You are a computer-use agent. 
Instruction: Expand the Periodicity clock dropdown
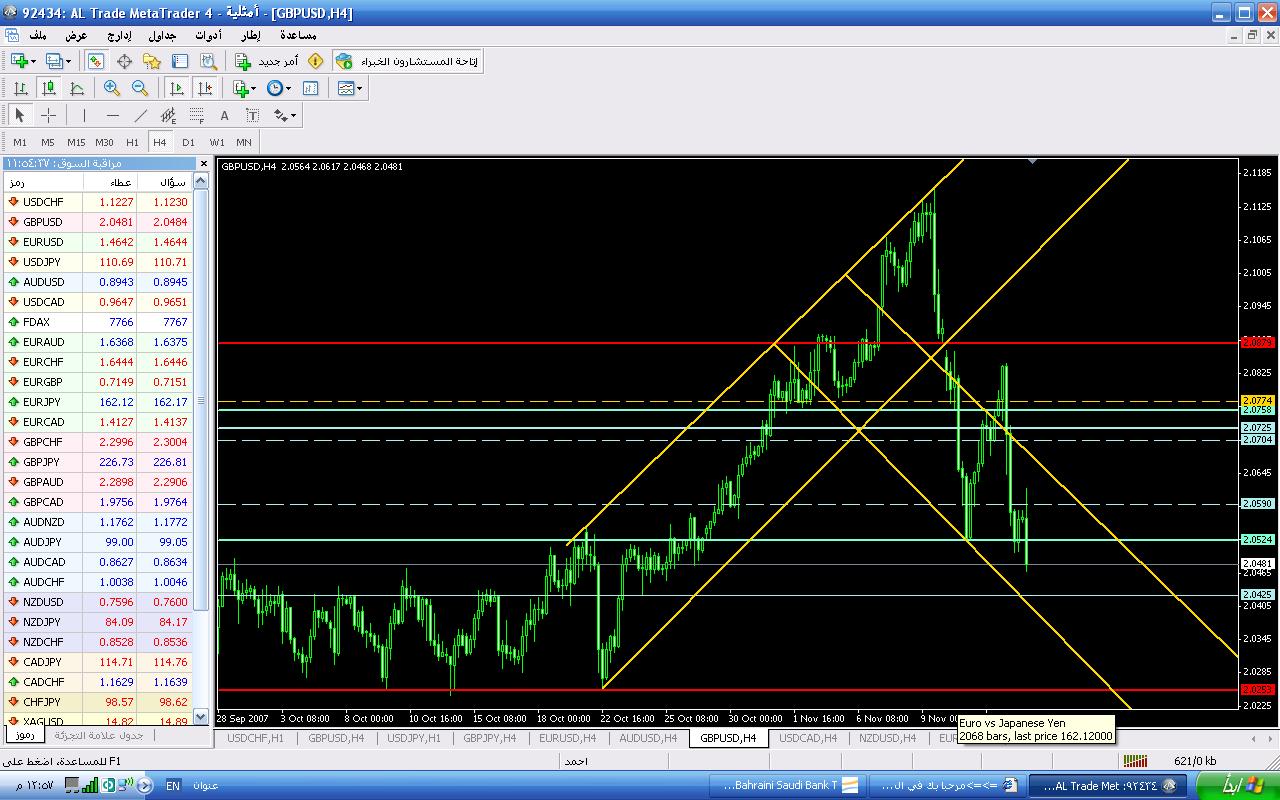pos(288,88)
